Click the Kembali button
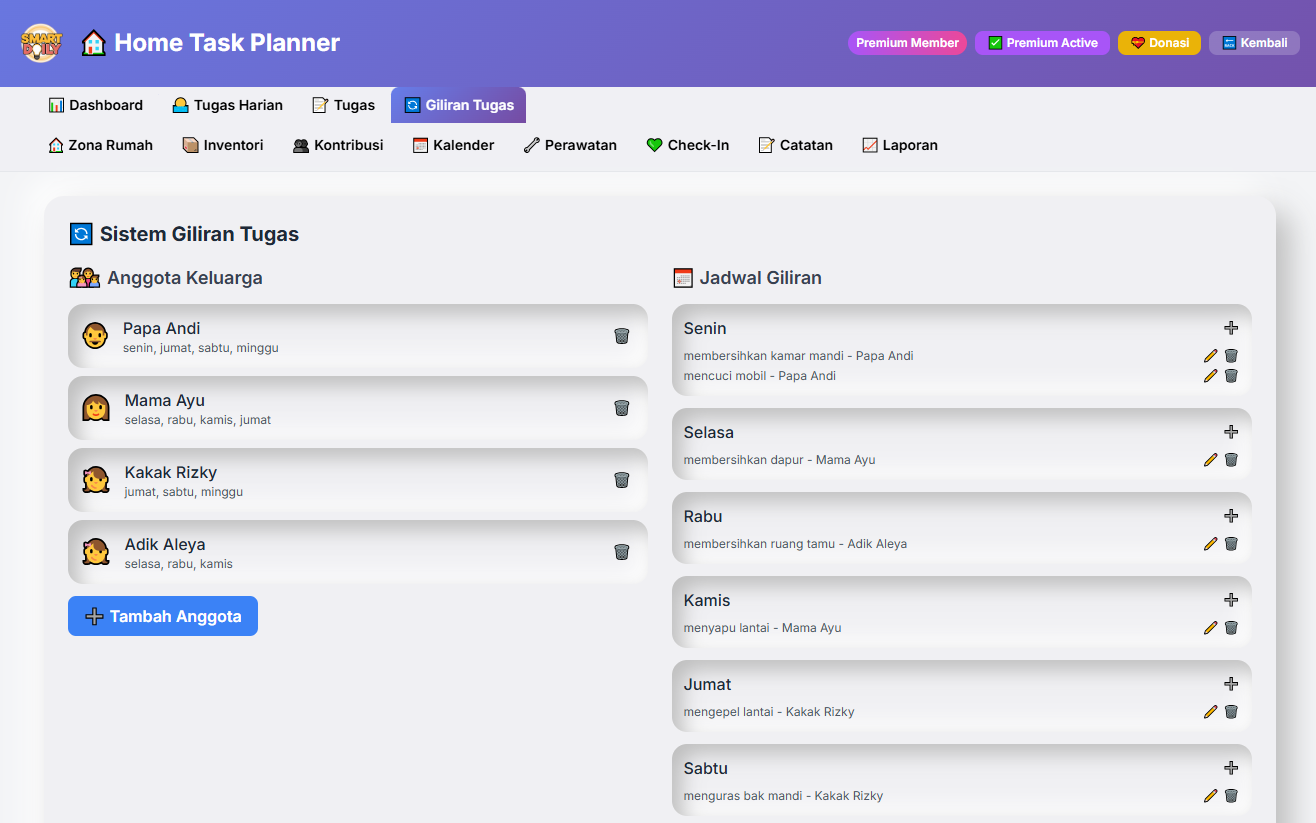Screen dimensions: 1316x823 [1254, 43]
